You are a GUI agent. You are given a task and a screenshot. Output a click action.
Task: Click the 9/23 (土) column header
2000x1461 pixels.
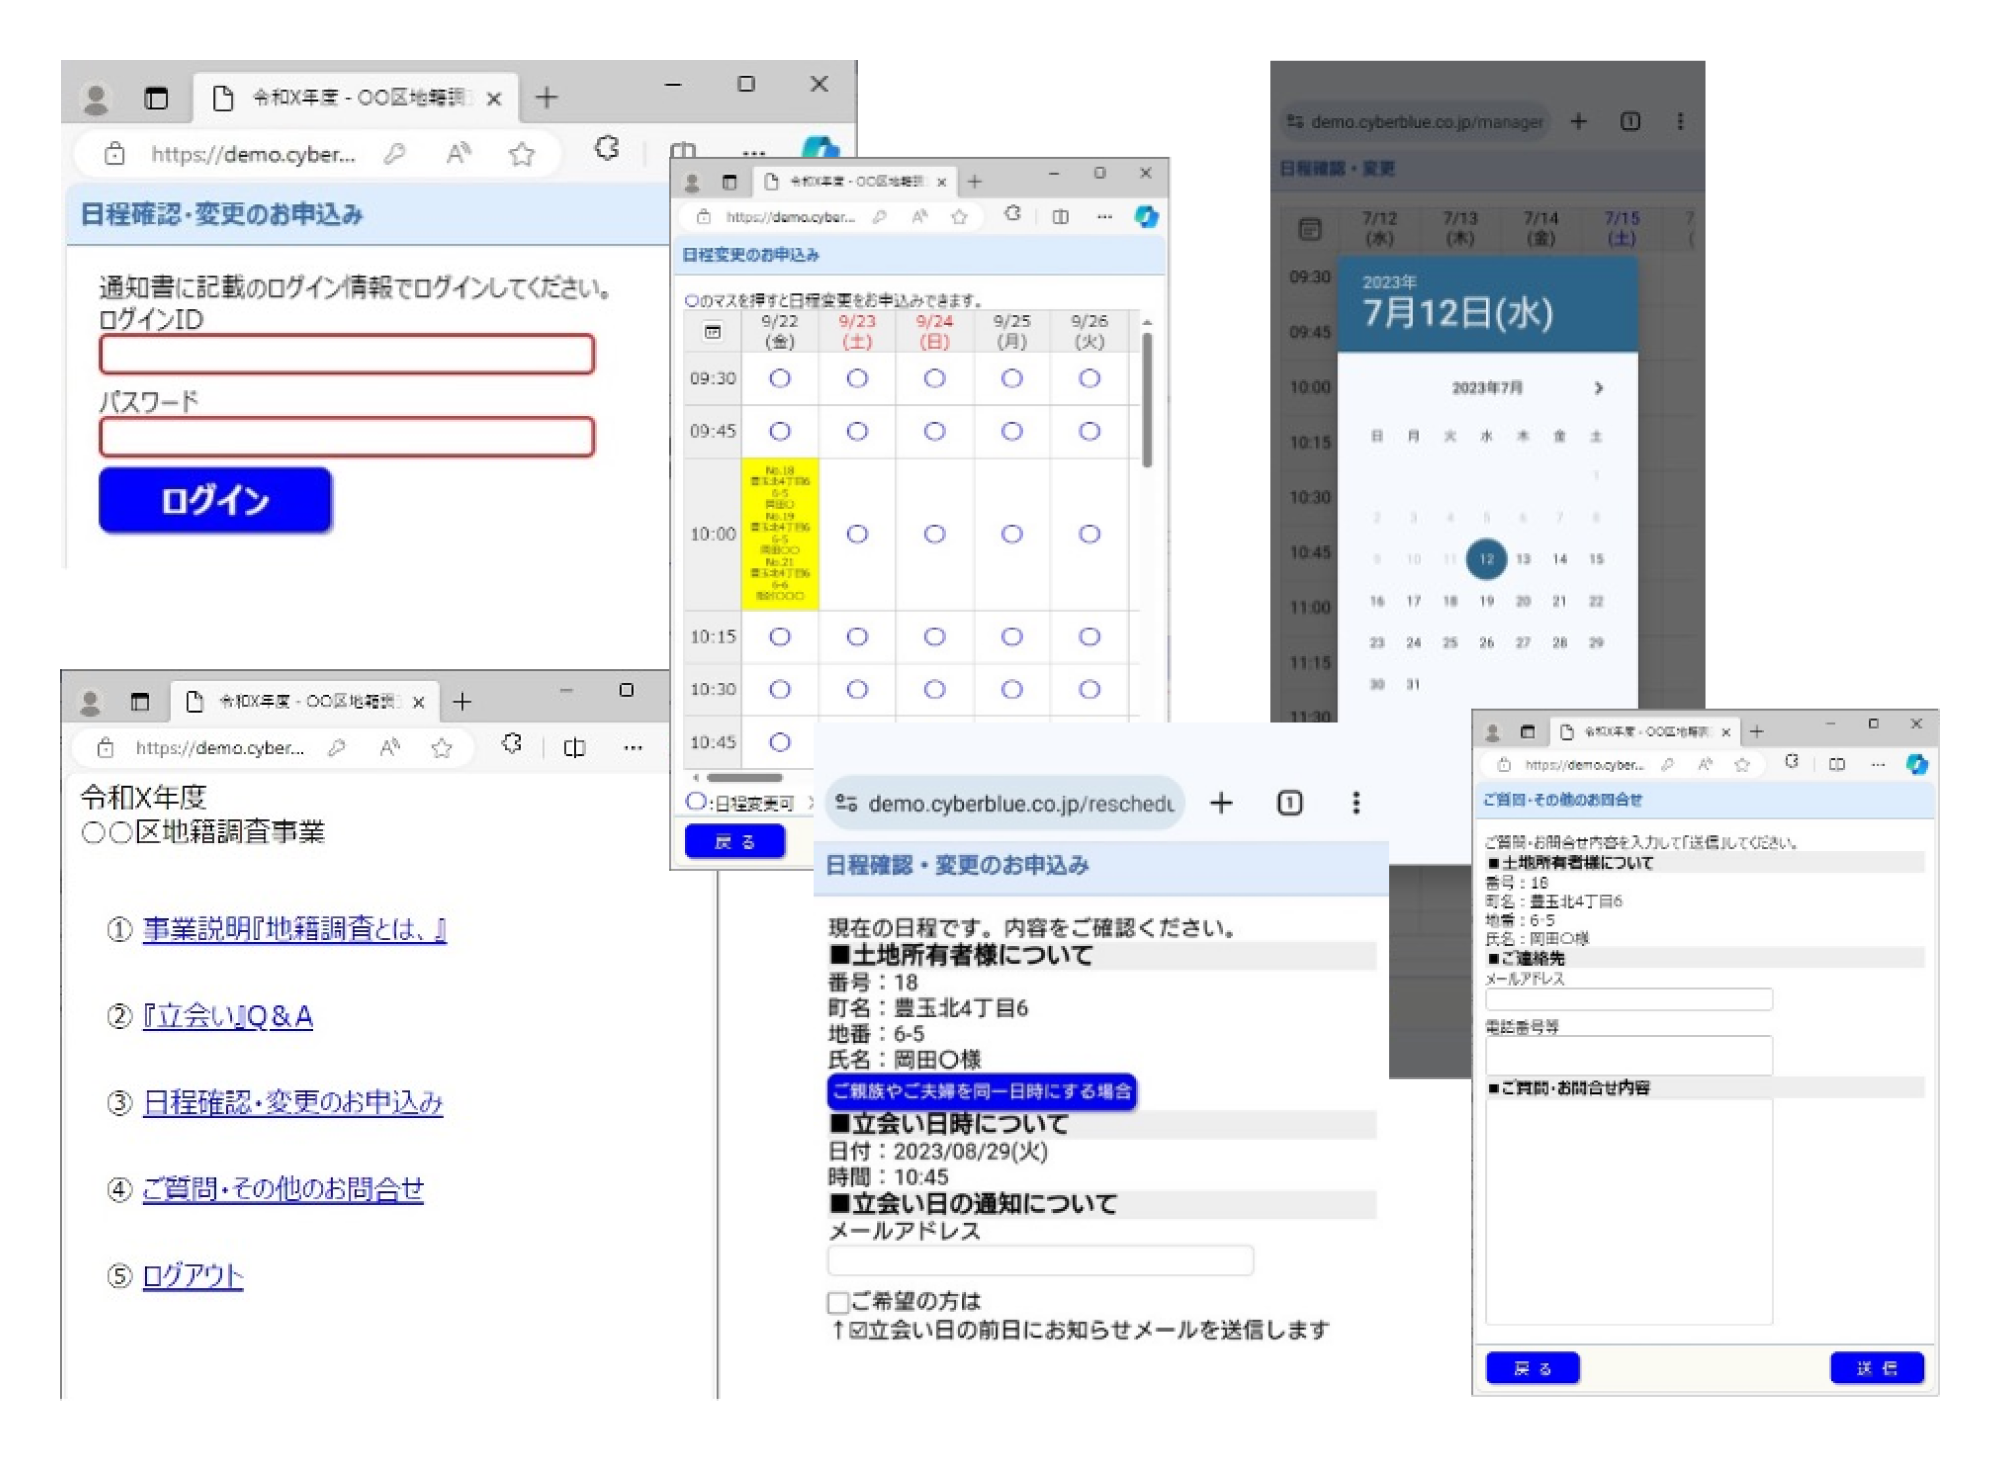tap(857, 331)
